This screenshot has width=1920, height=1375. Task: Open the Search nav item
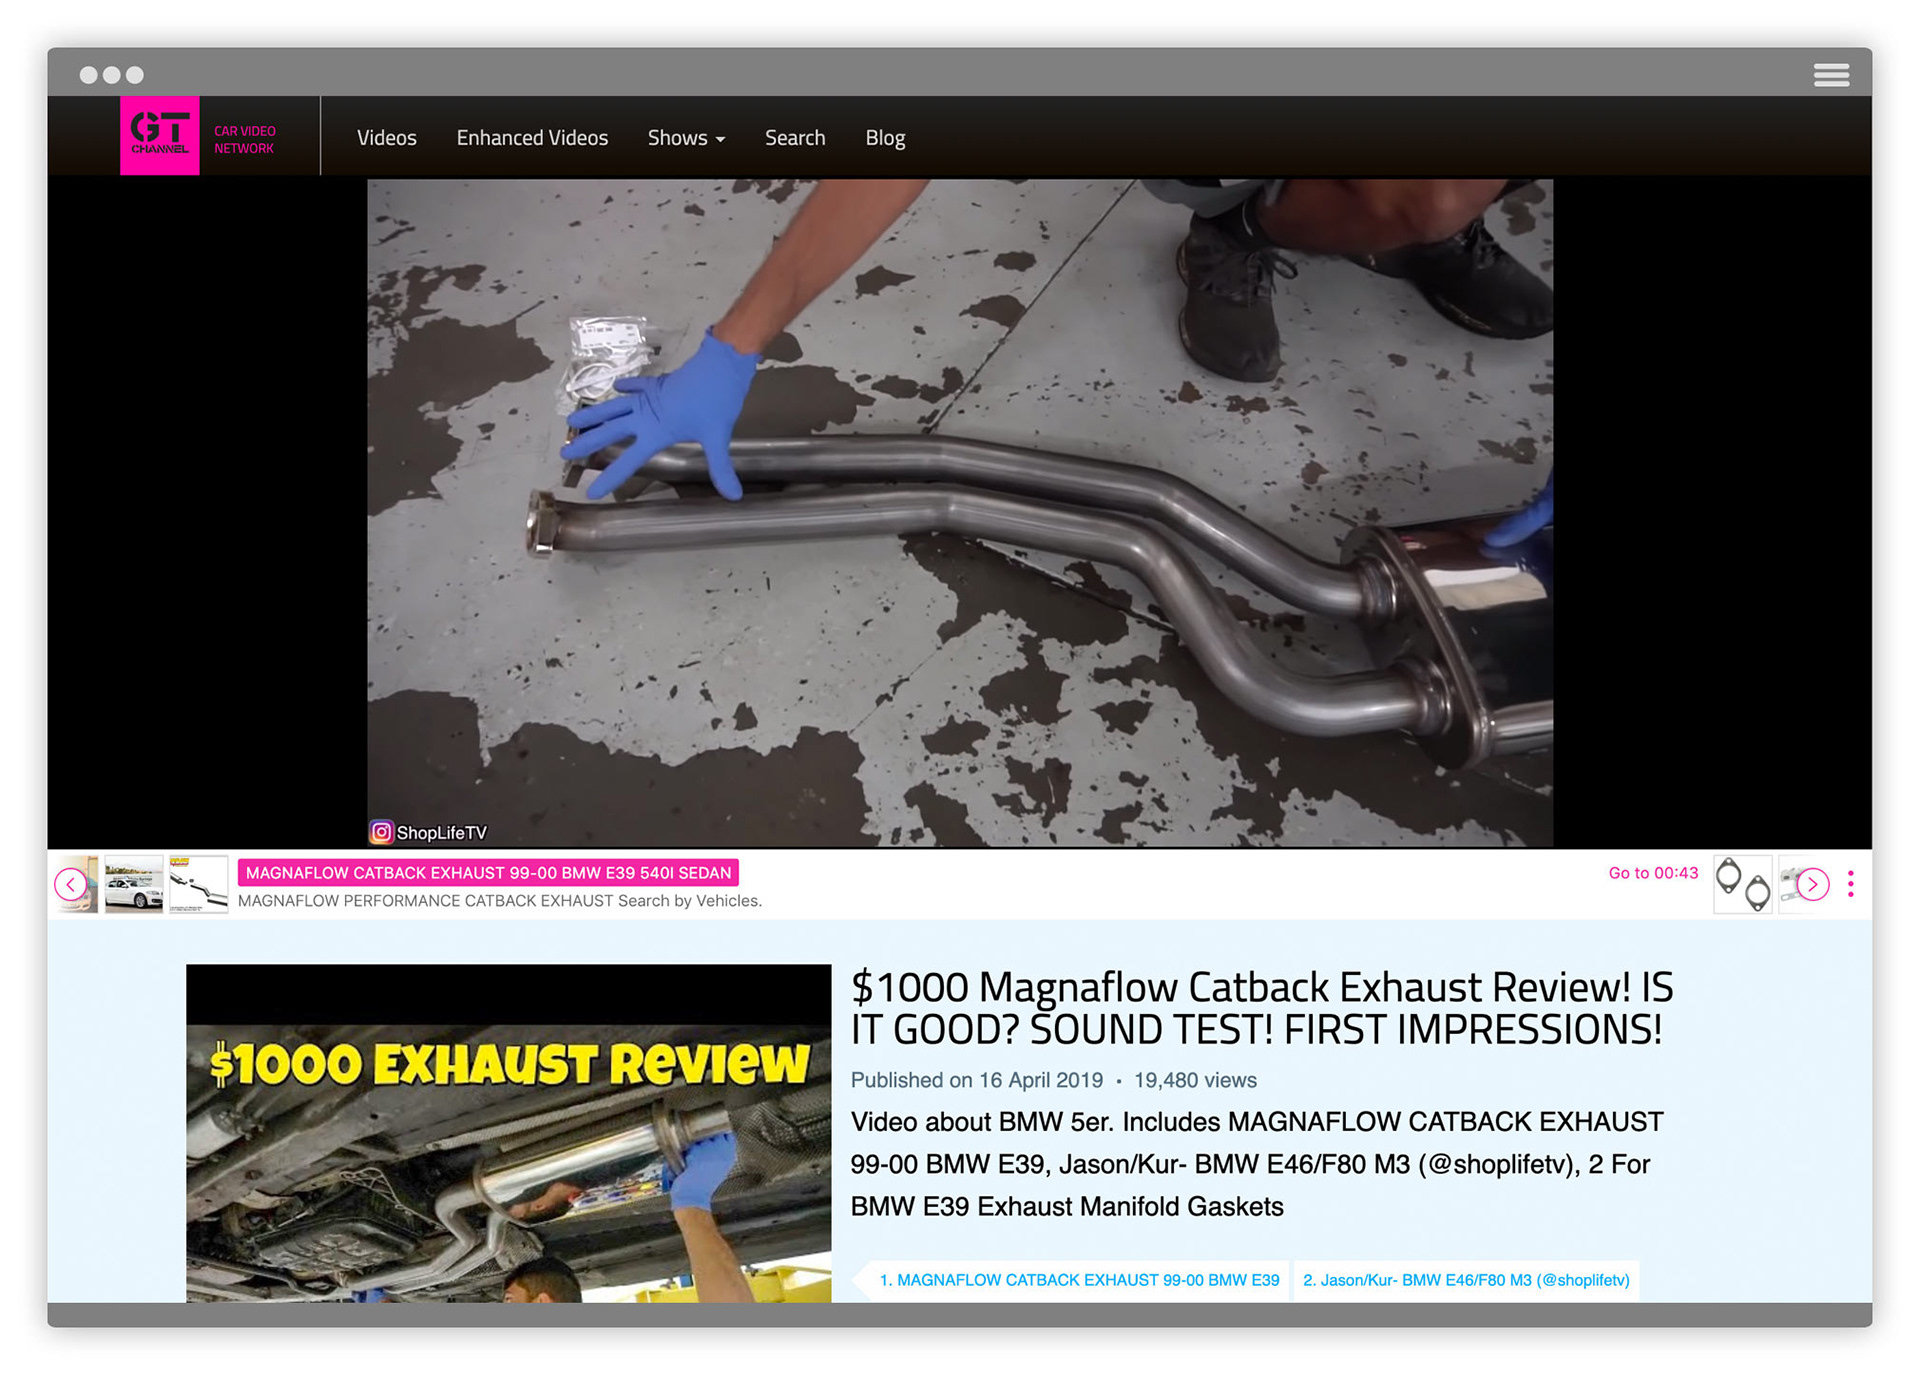(x=795, y=138)
